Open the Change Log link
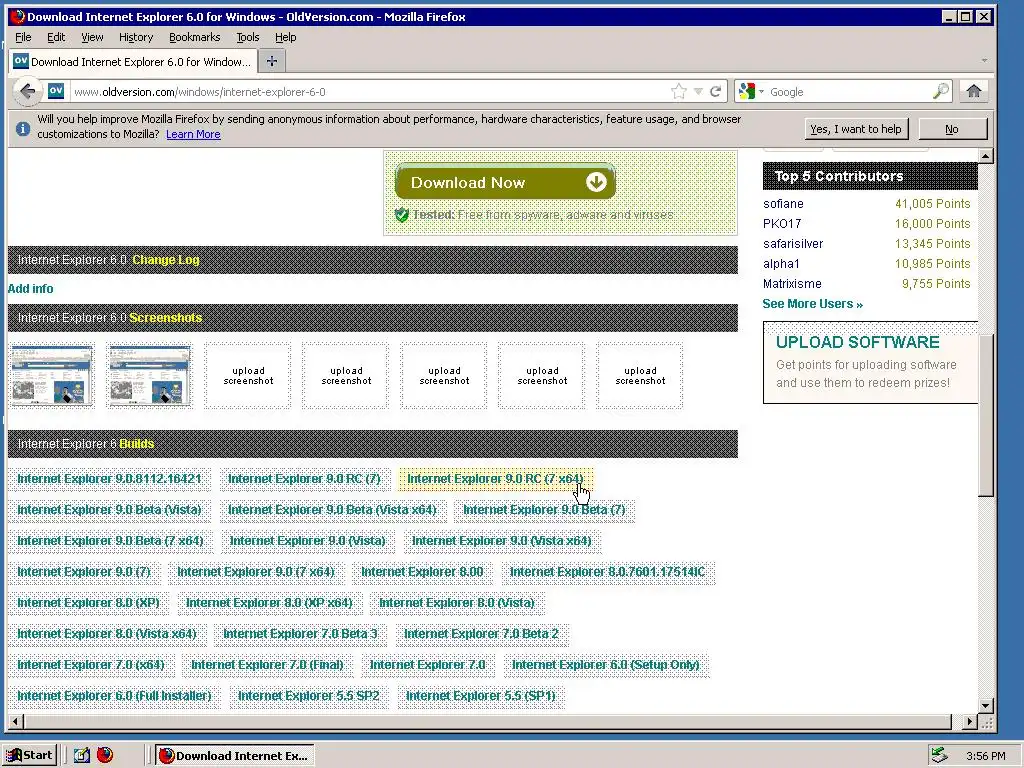The image size is (1024, 768). [x=166, y=259]
